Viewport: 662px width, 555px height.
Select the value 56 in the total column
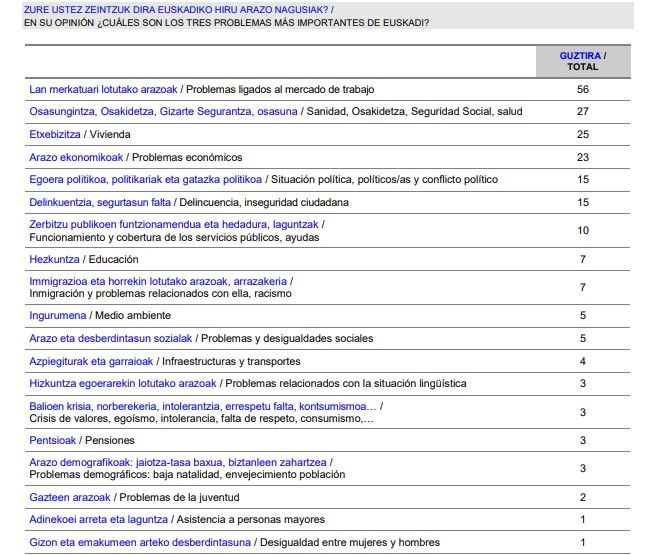(583, 89)
